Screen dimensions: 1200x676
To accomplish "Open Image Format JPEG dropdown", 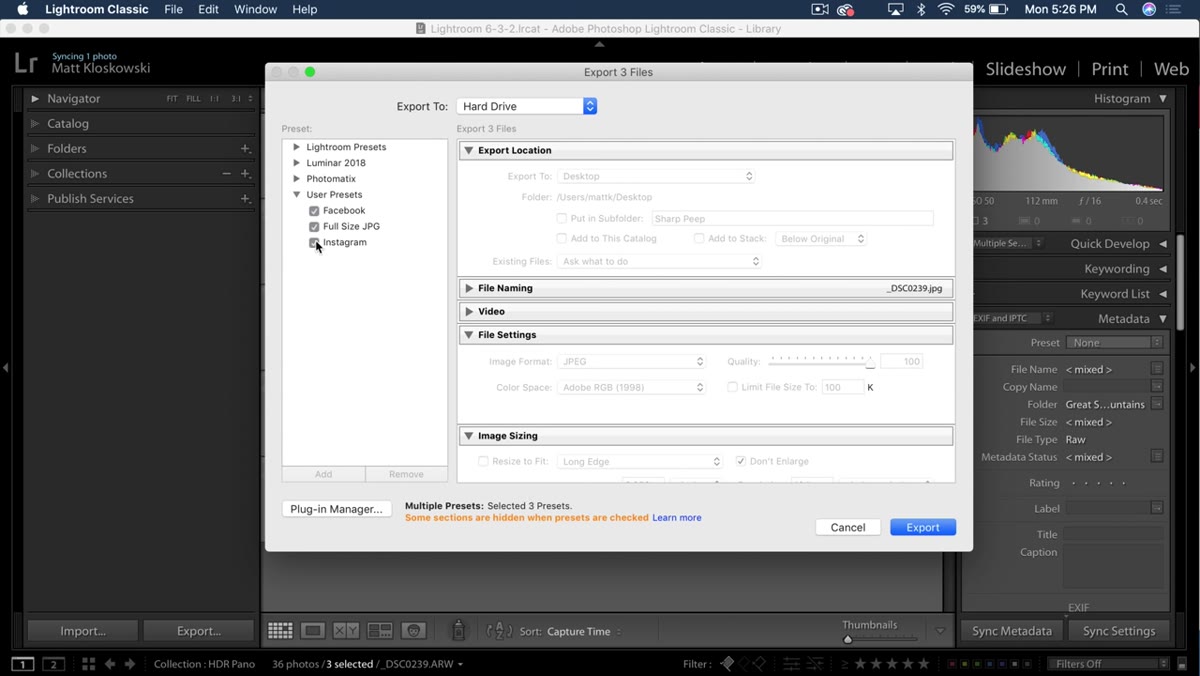I will pyautogui.click(x=631, y=361).
